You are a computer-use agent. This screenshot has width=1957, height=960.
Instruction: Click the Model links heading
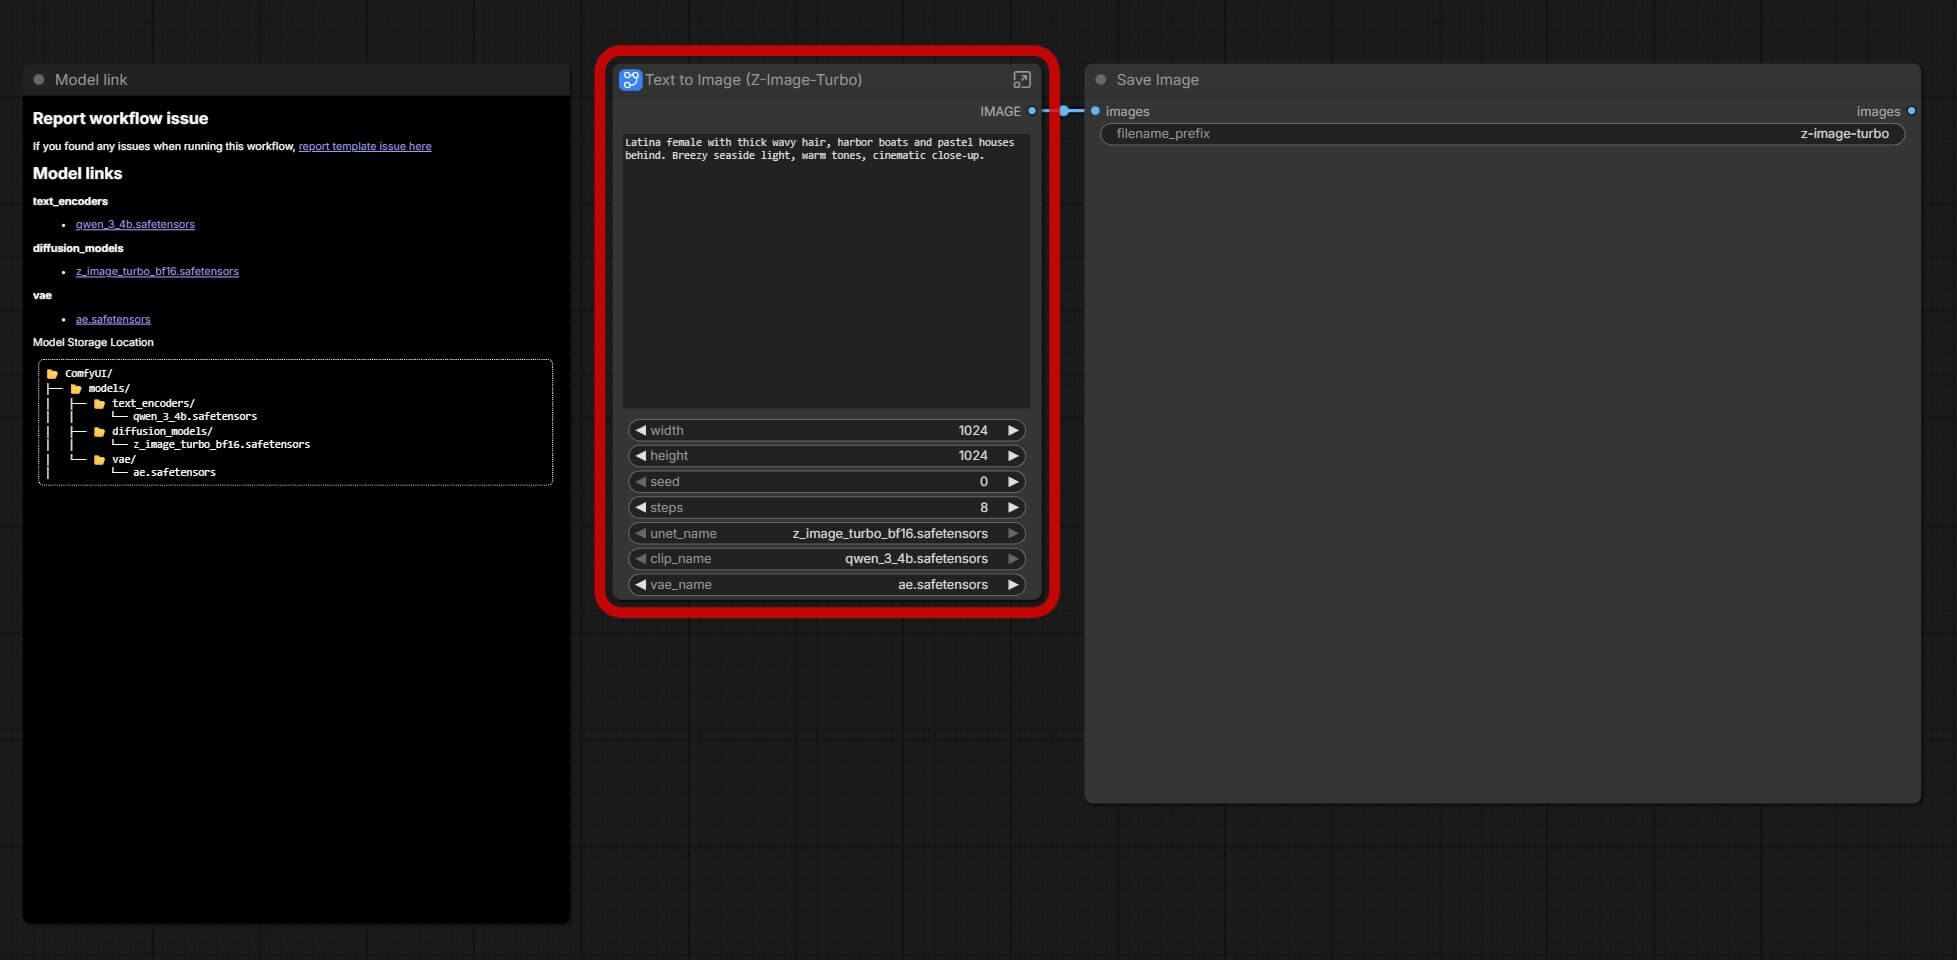point(77,173)
